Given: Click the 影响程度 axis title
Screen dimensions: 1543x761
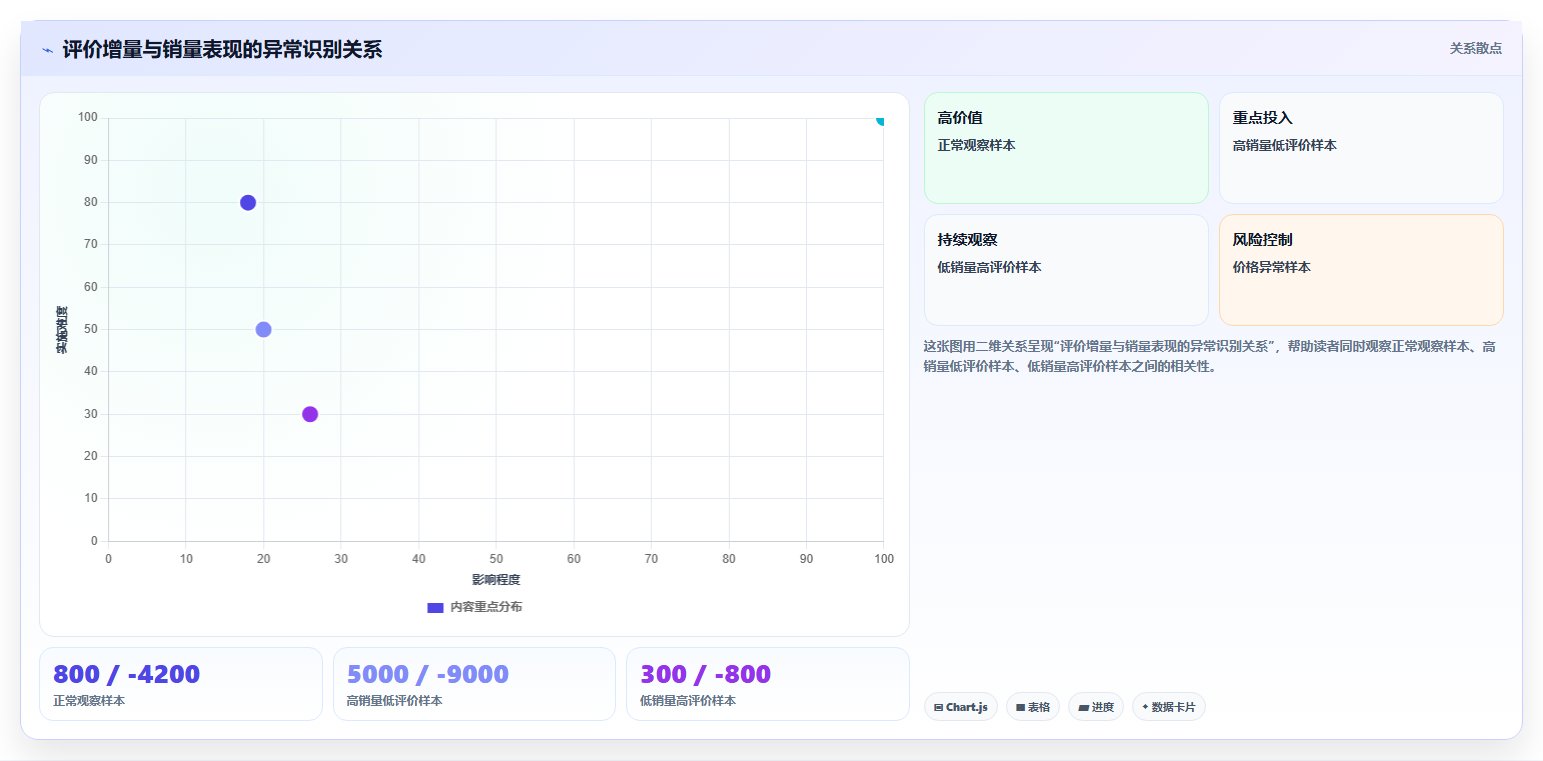Looking at the screenshot, I should [x=496, y=580].
